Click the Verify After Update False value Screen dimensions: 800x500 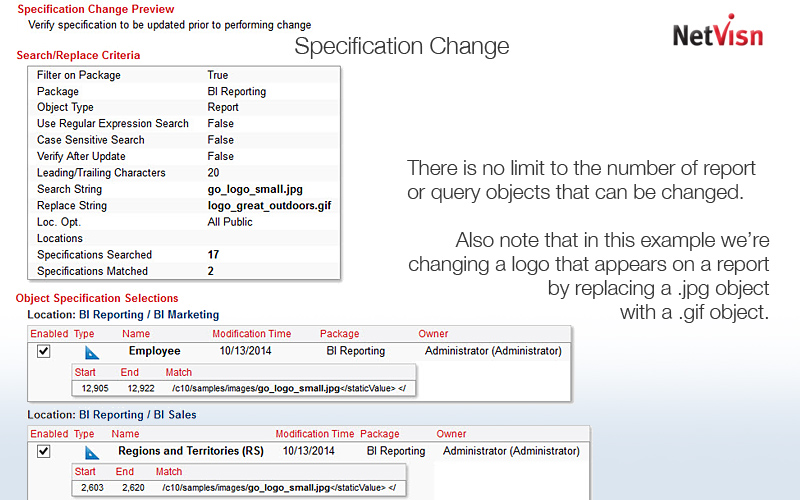click(x=220, y=156)
